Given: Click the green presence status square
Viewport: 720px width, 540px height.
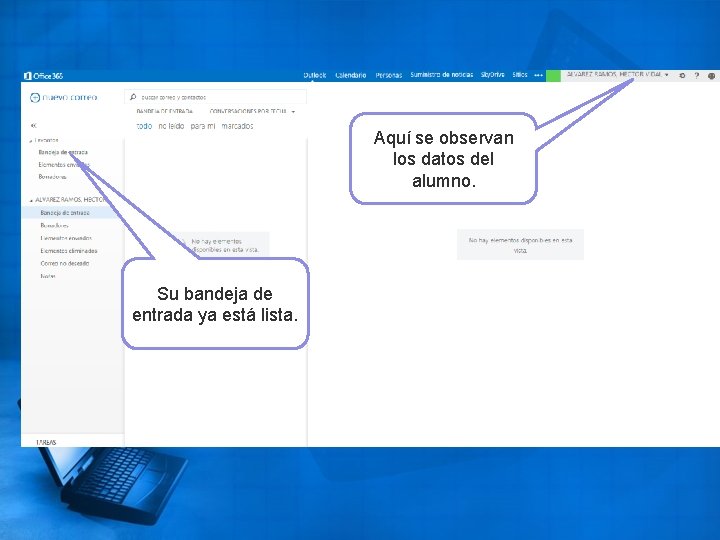Looking at the screenshot, I should click(x=553, y=76).
